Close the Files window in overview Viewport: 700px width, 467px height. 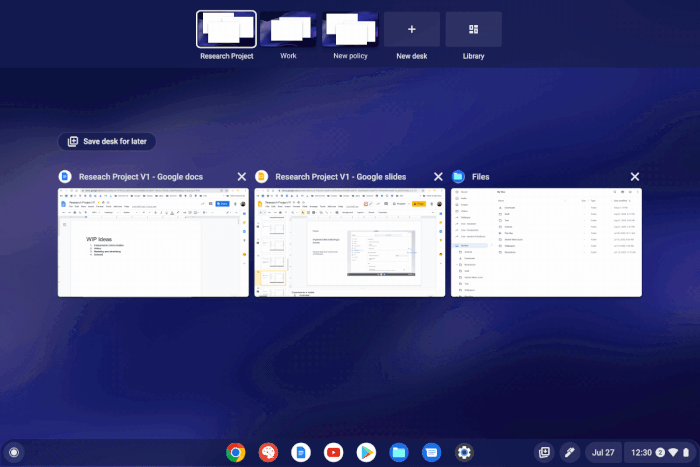(x=635, y=177)
